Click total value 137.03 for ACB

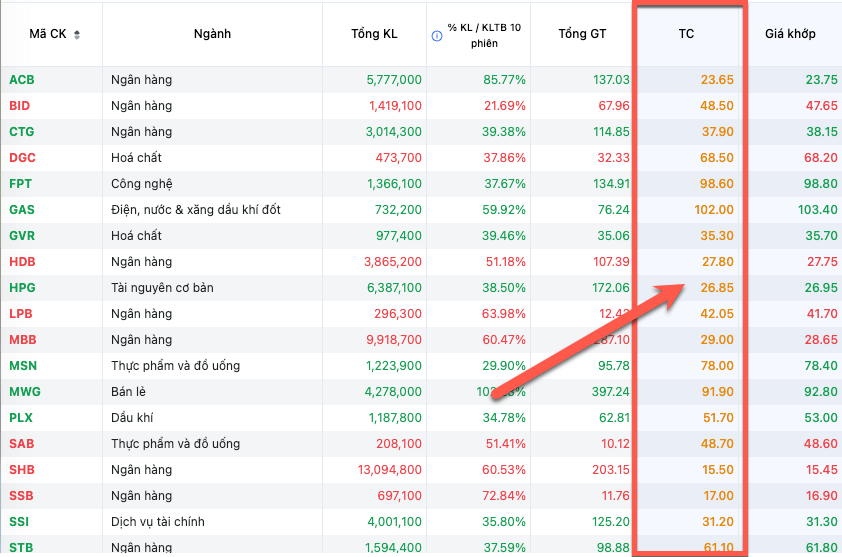[x=611, y=80]
